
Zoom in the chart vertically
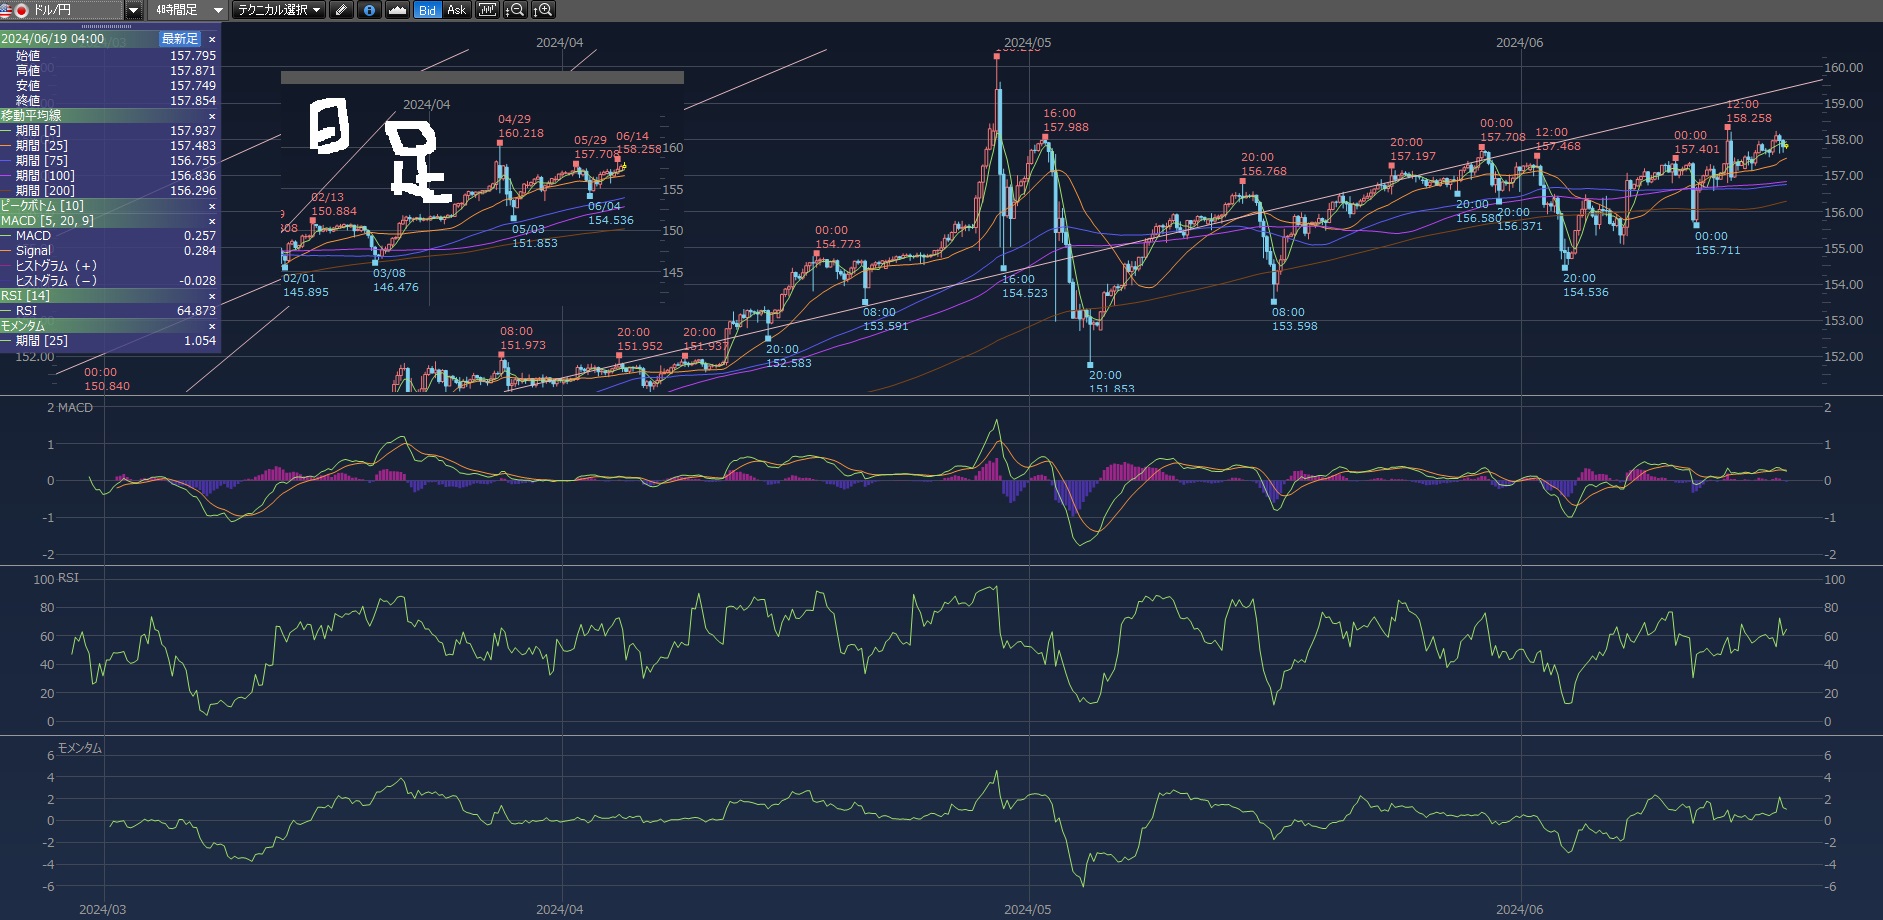click(542, 10)
